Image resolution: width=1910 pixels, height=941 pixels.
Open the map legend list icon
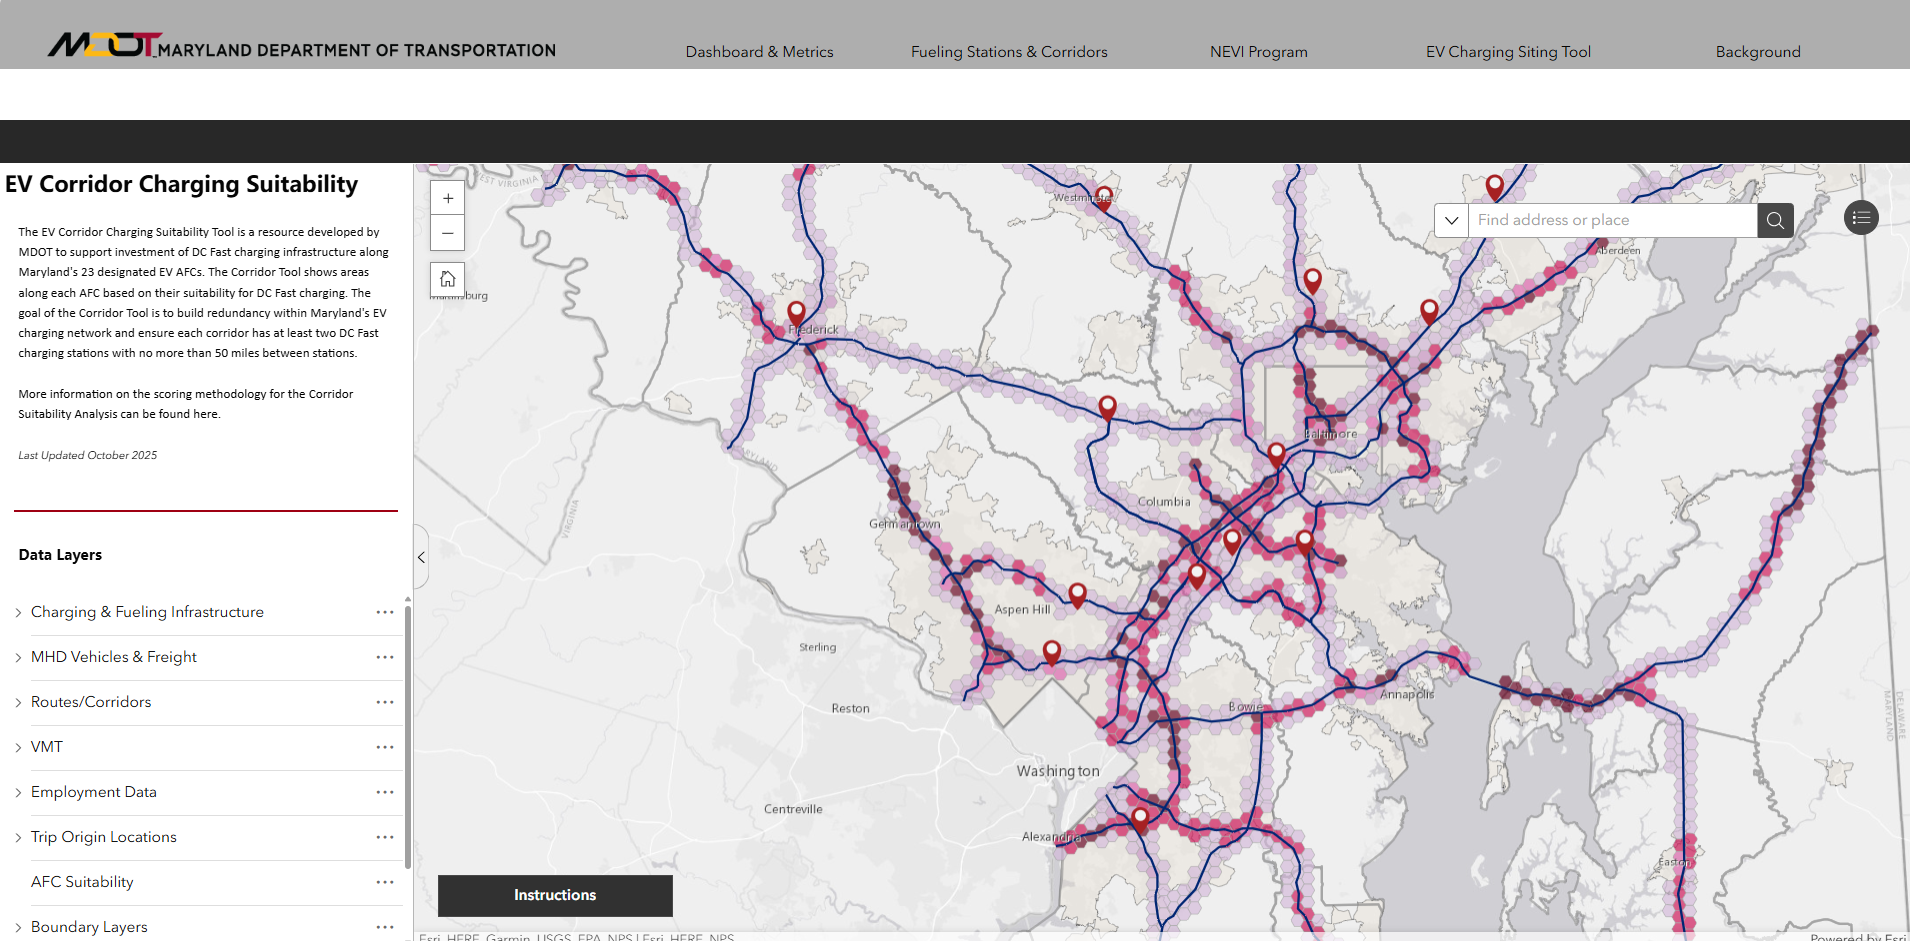point(1860,218)
